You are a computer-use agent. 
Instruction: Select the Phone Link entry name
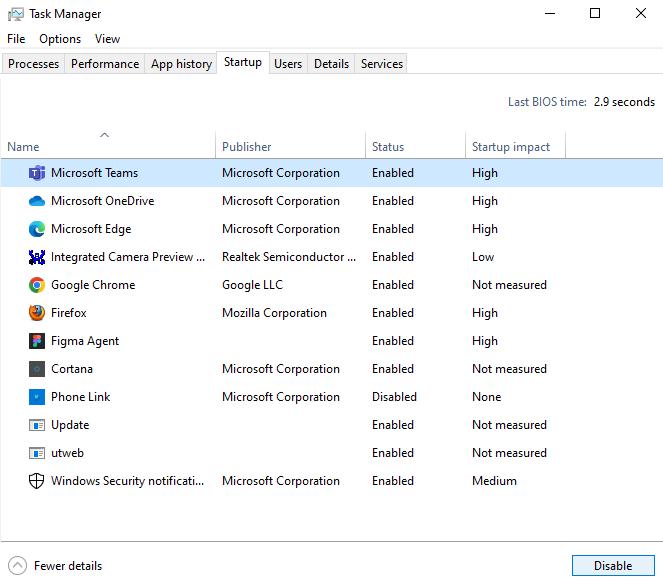80,397
